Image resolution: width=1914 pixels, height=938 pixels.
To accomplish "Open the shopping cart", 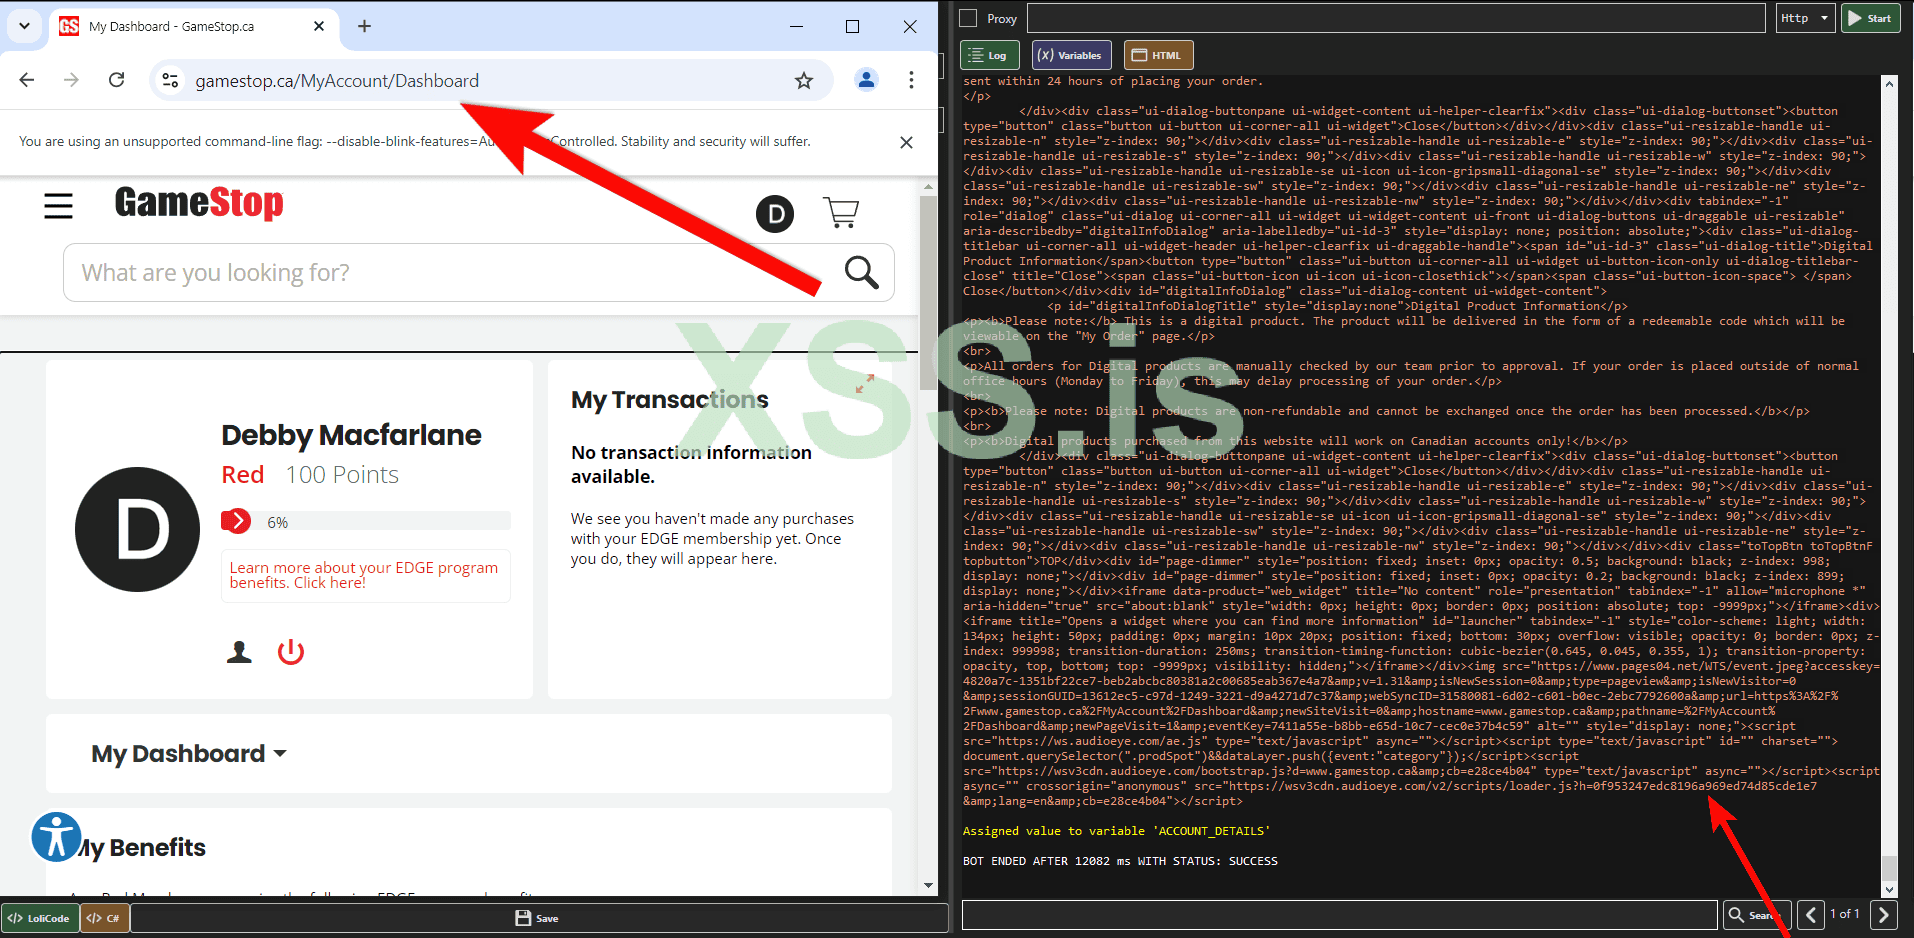I will pos(841,212).
